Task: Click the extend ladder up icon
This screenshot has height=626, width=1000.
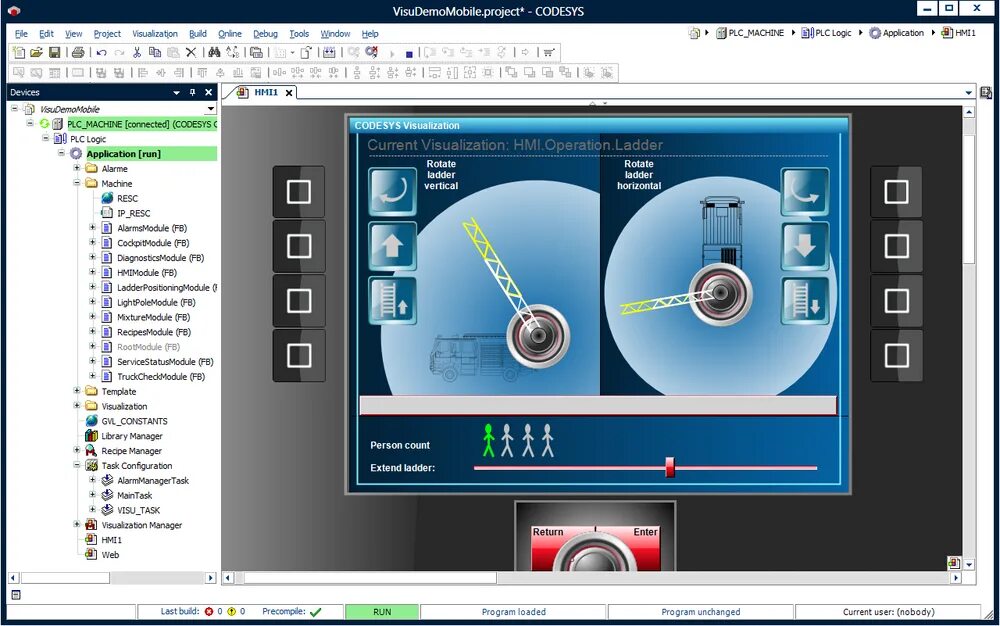Action: tap(392, 301)
